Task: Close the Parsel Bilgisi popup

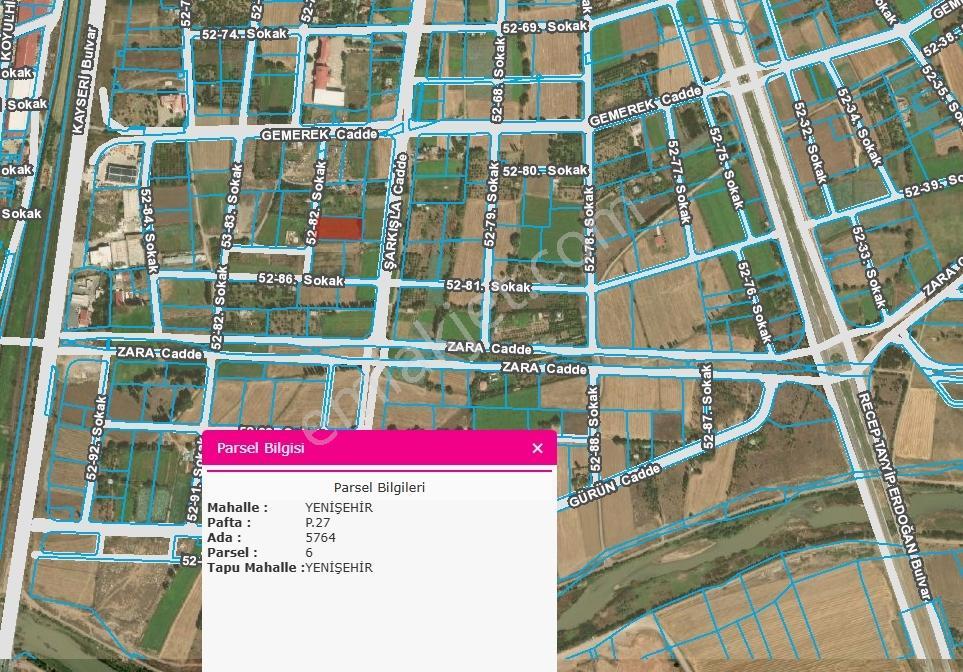Action: pos(537,448)
